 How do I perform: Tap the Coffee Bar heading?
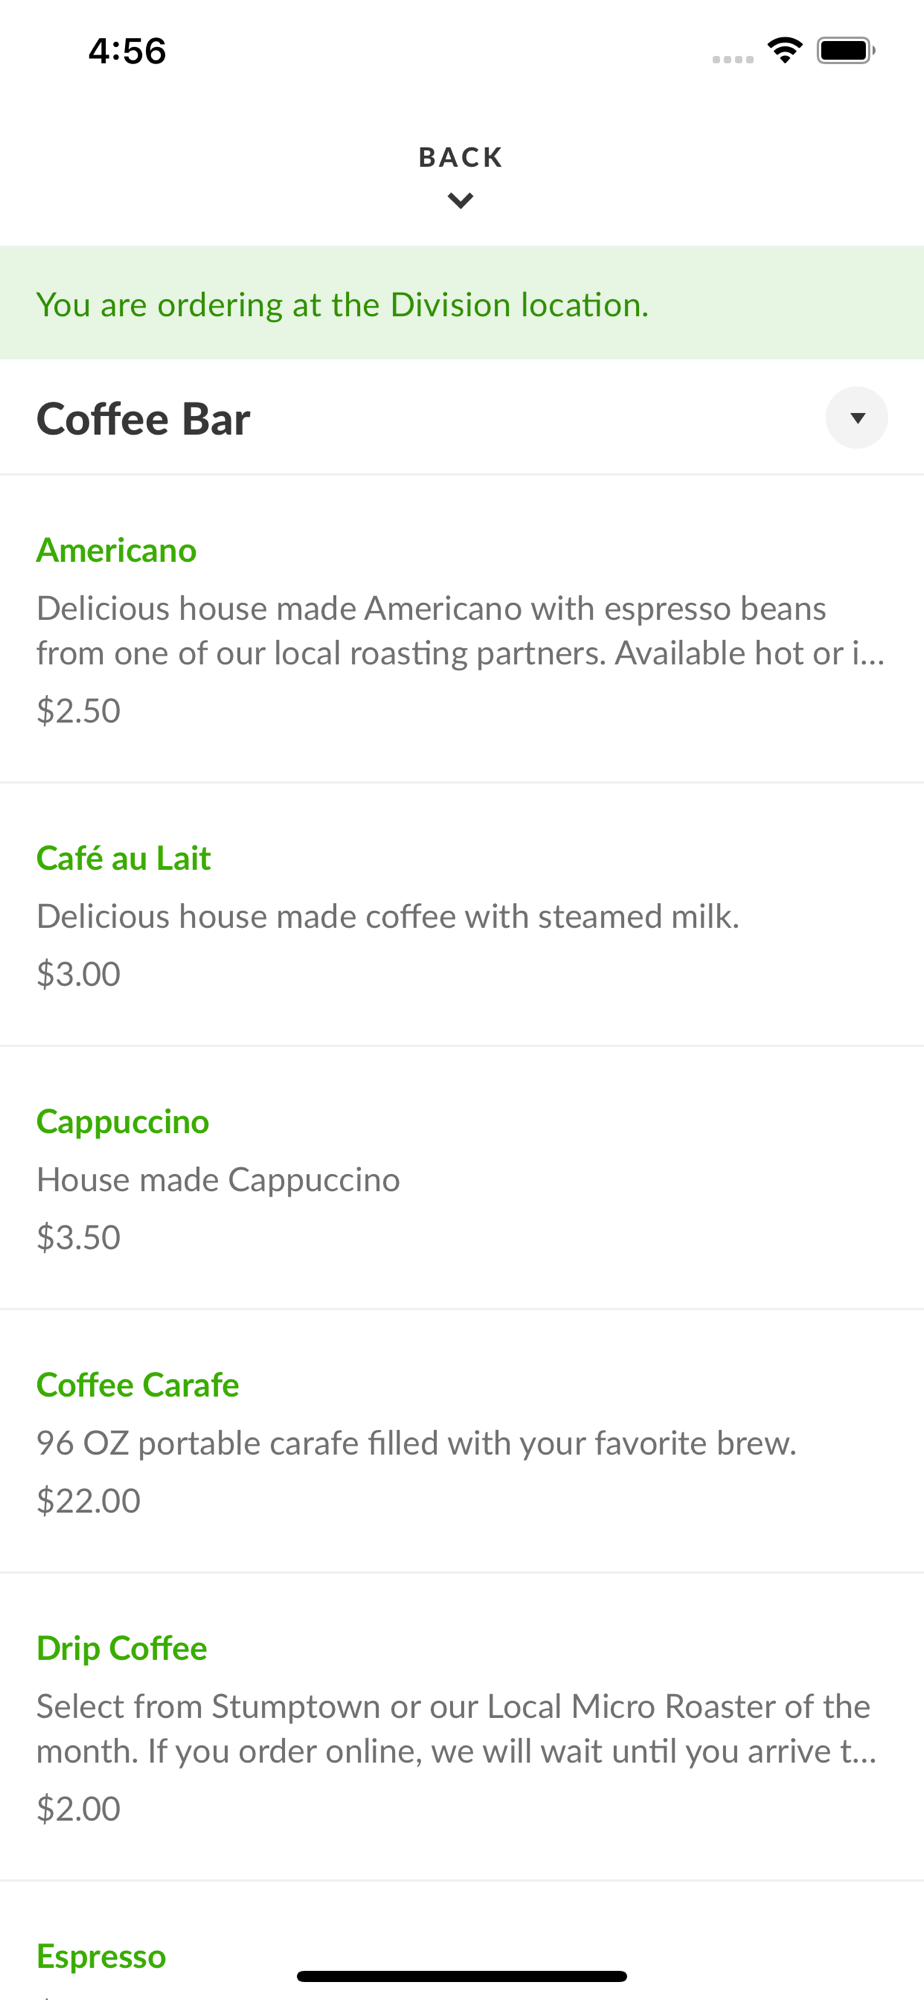[x=144, y=419]
